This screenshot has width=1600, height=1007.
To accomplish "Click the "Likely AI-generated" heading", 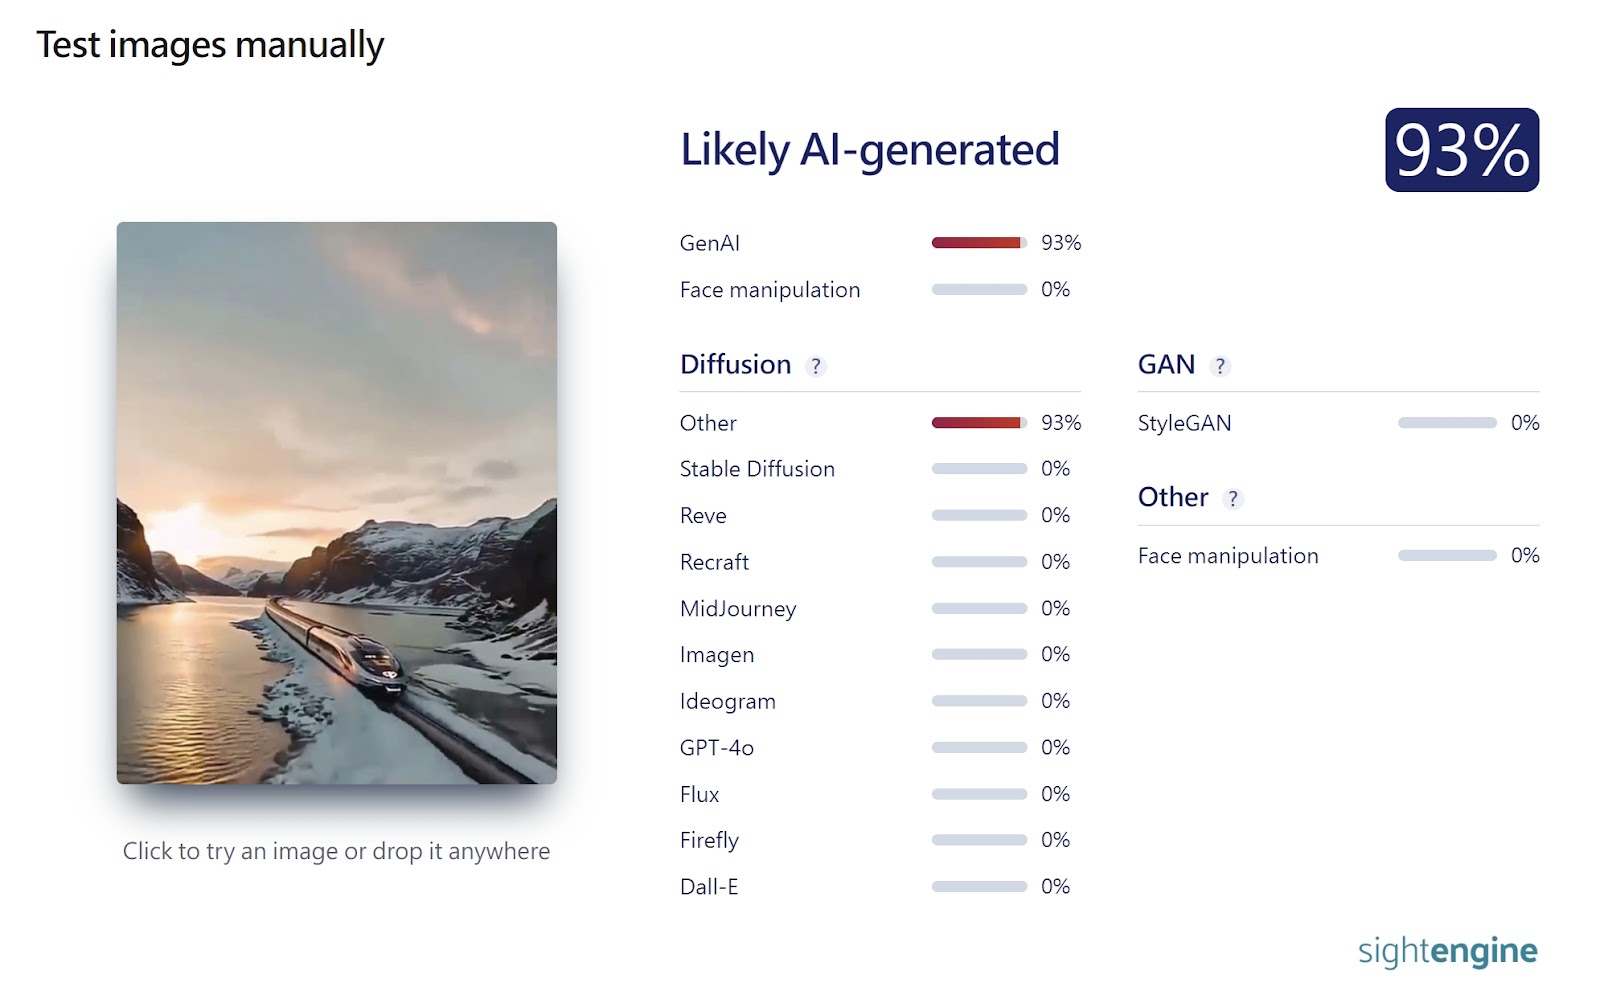I will [869, 150].
